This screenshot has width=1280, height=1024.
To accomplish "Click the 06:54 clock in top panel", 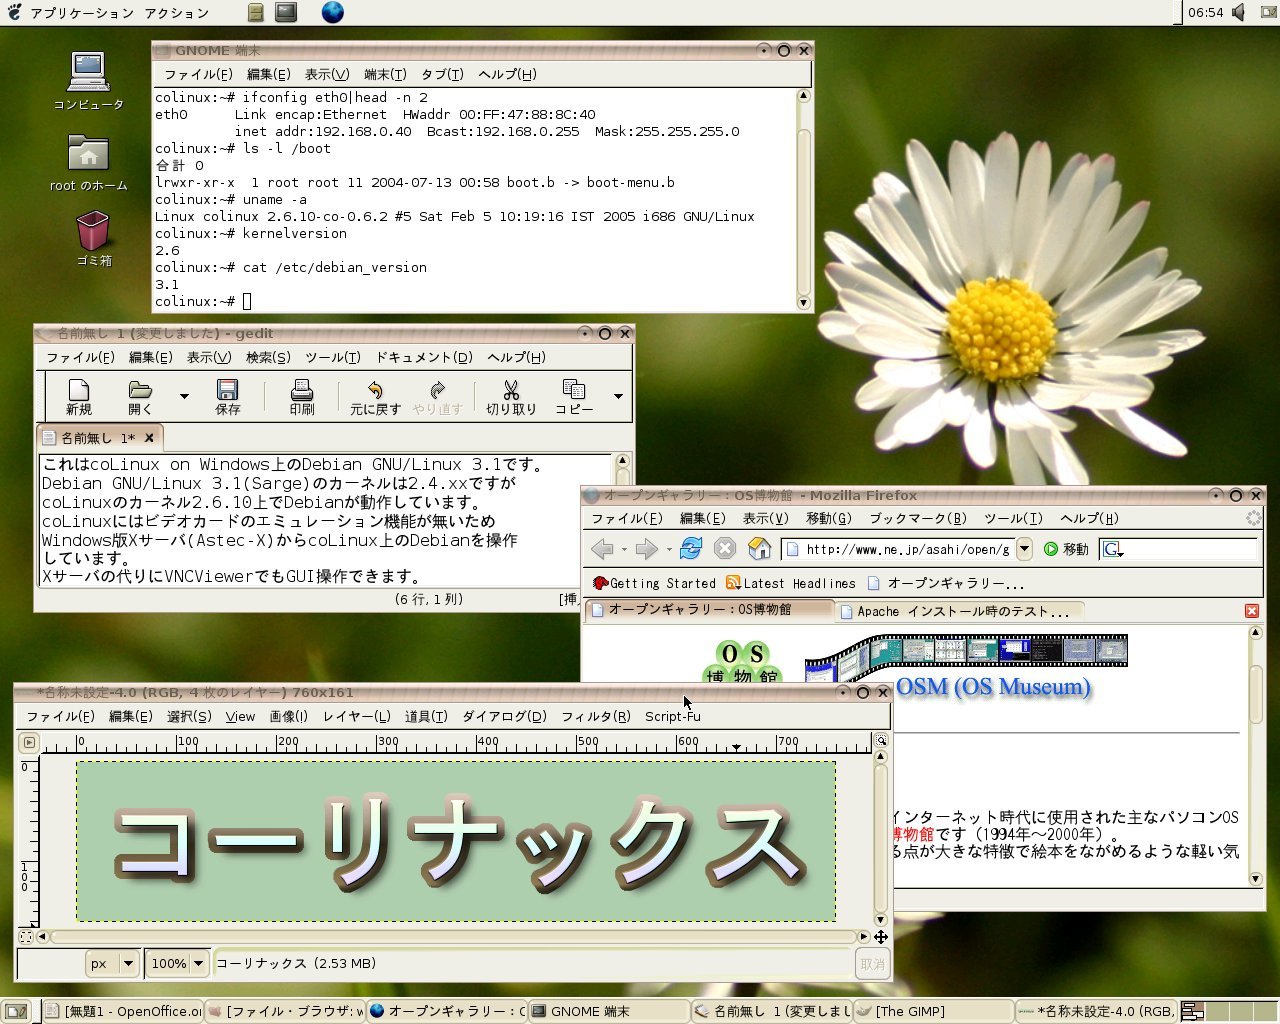I will tap(1205, 12).
